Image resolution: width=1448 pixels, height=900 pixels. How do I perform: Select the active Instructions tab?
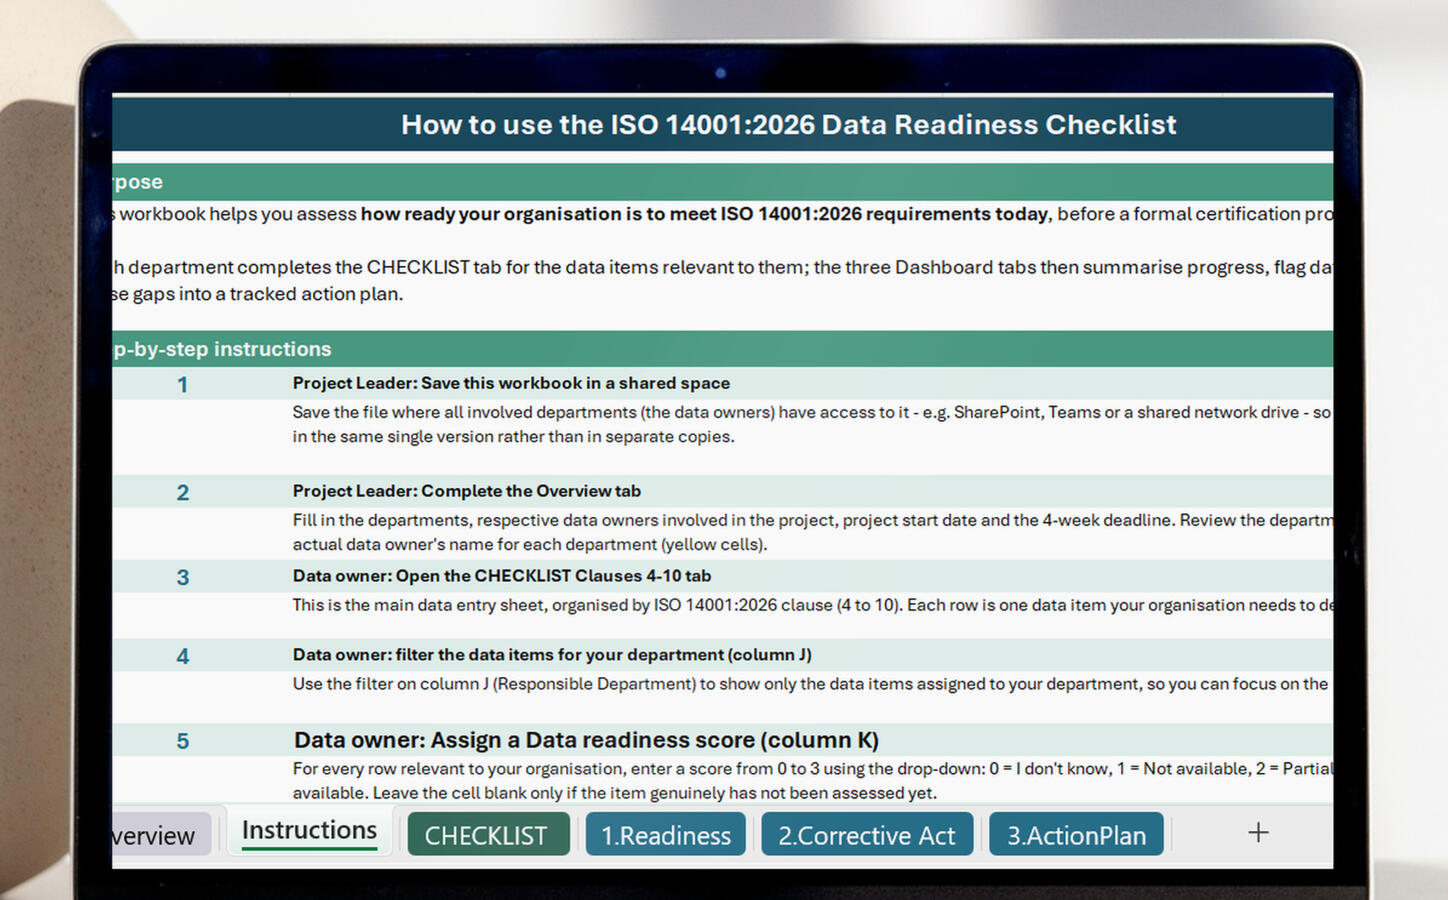pyautogui.click(x=309, y=831)
